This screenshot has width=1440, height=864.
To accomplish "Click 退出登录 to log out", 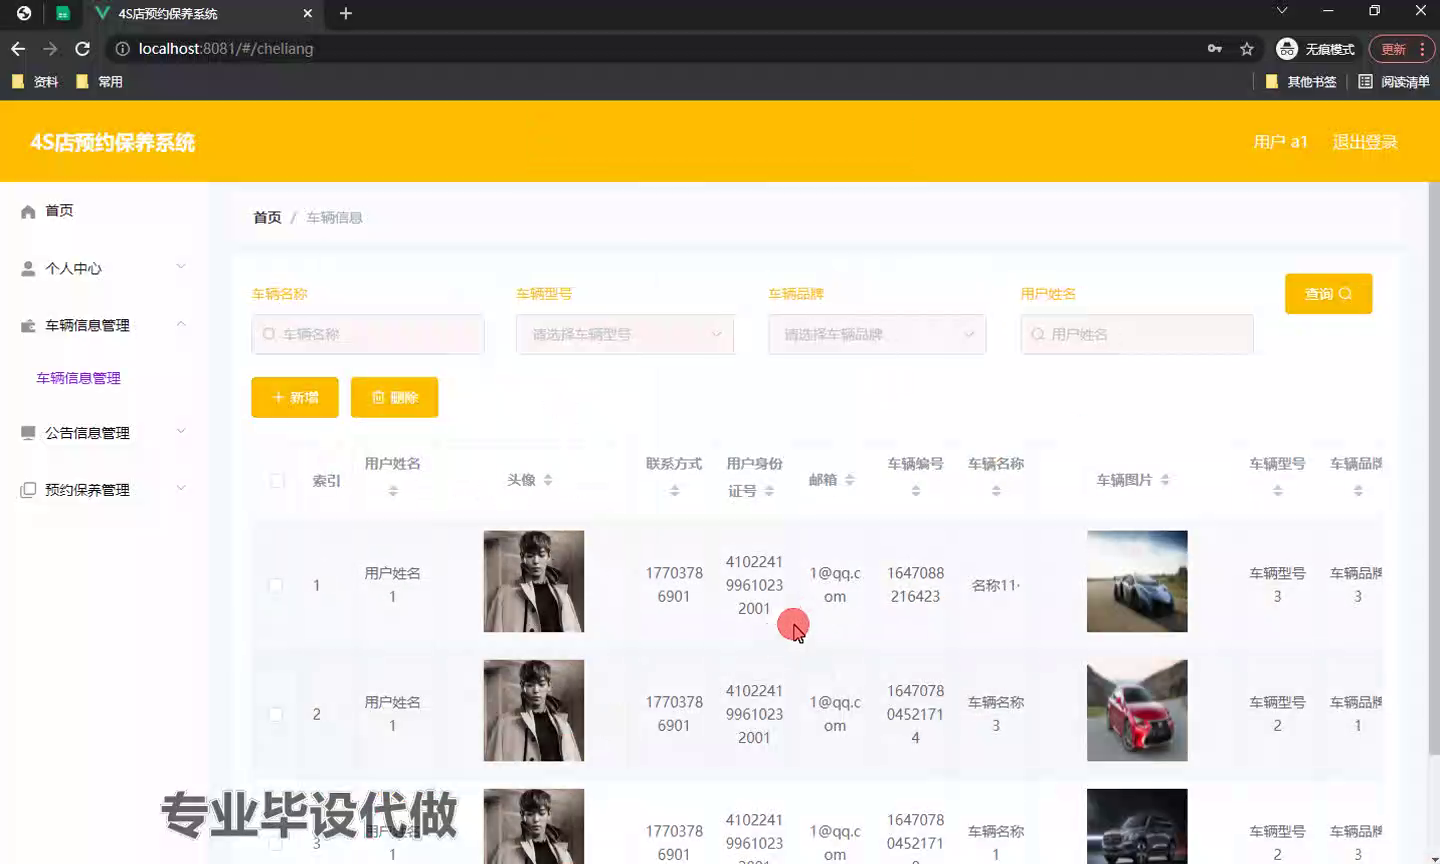I will (x=1365, y=142).
